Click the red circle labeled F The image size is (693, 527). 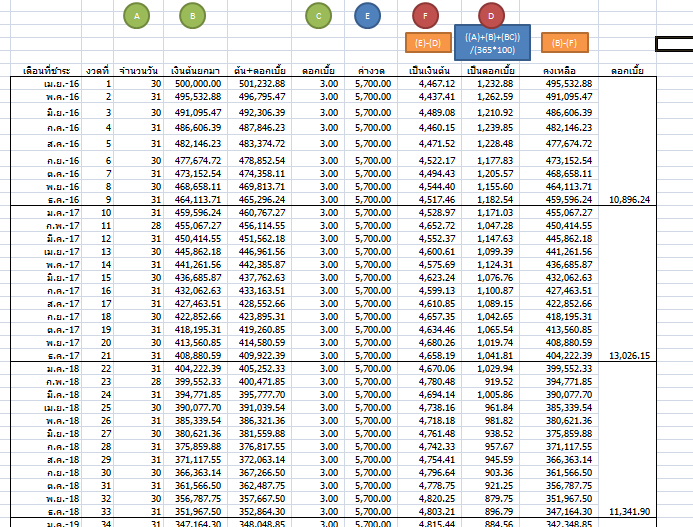click(425, 16)
